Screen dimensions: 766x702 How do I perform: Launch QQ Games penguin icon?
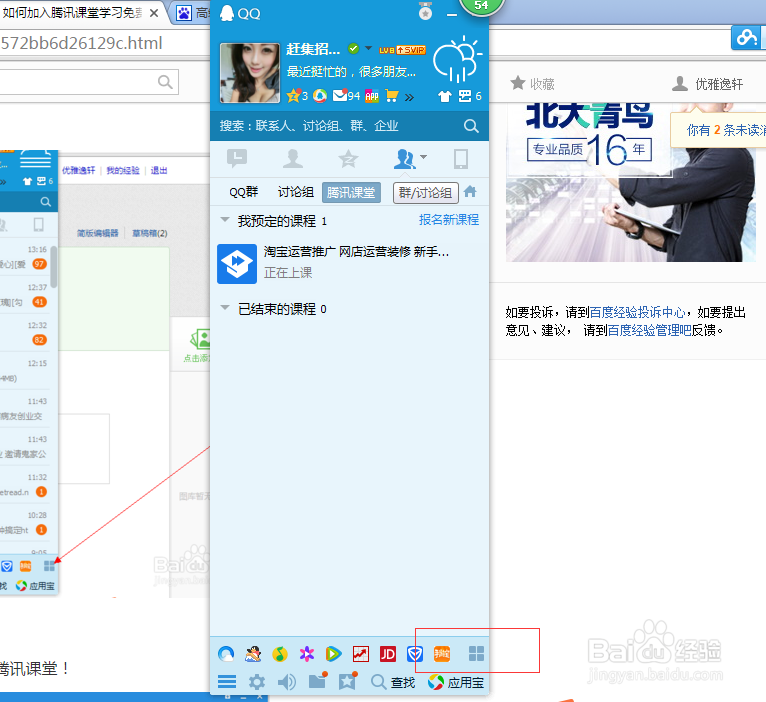click(x=253, y=654)
